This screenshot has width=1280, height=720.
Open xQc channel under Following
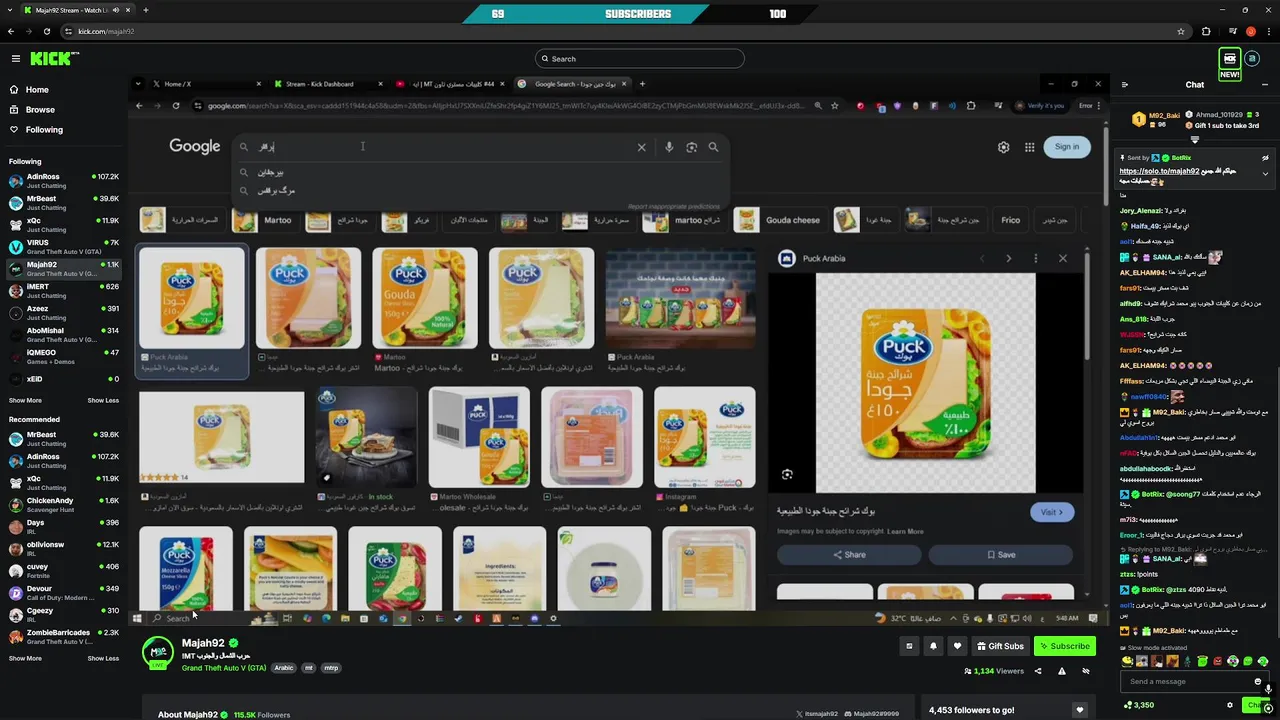pos(64,225)
